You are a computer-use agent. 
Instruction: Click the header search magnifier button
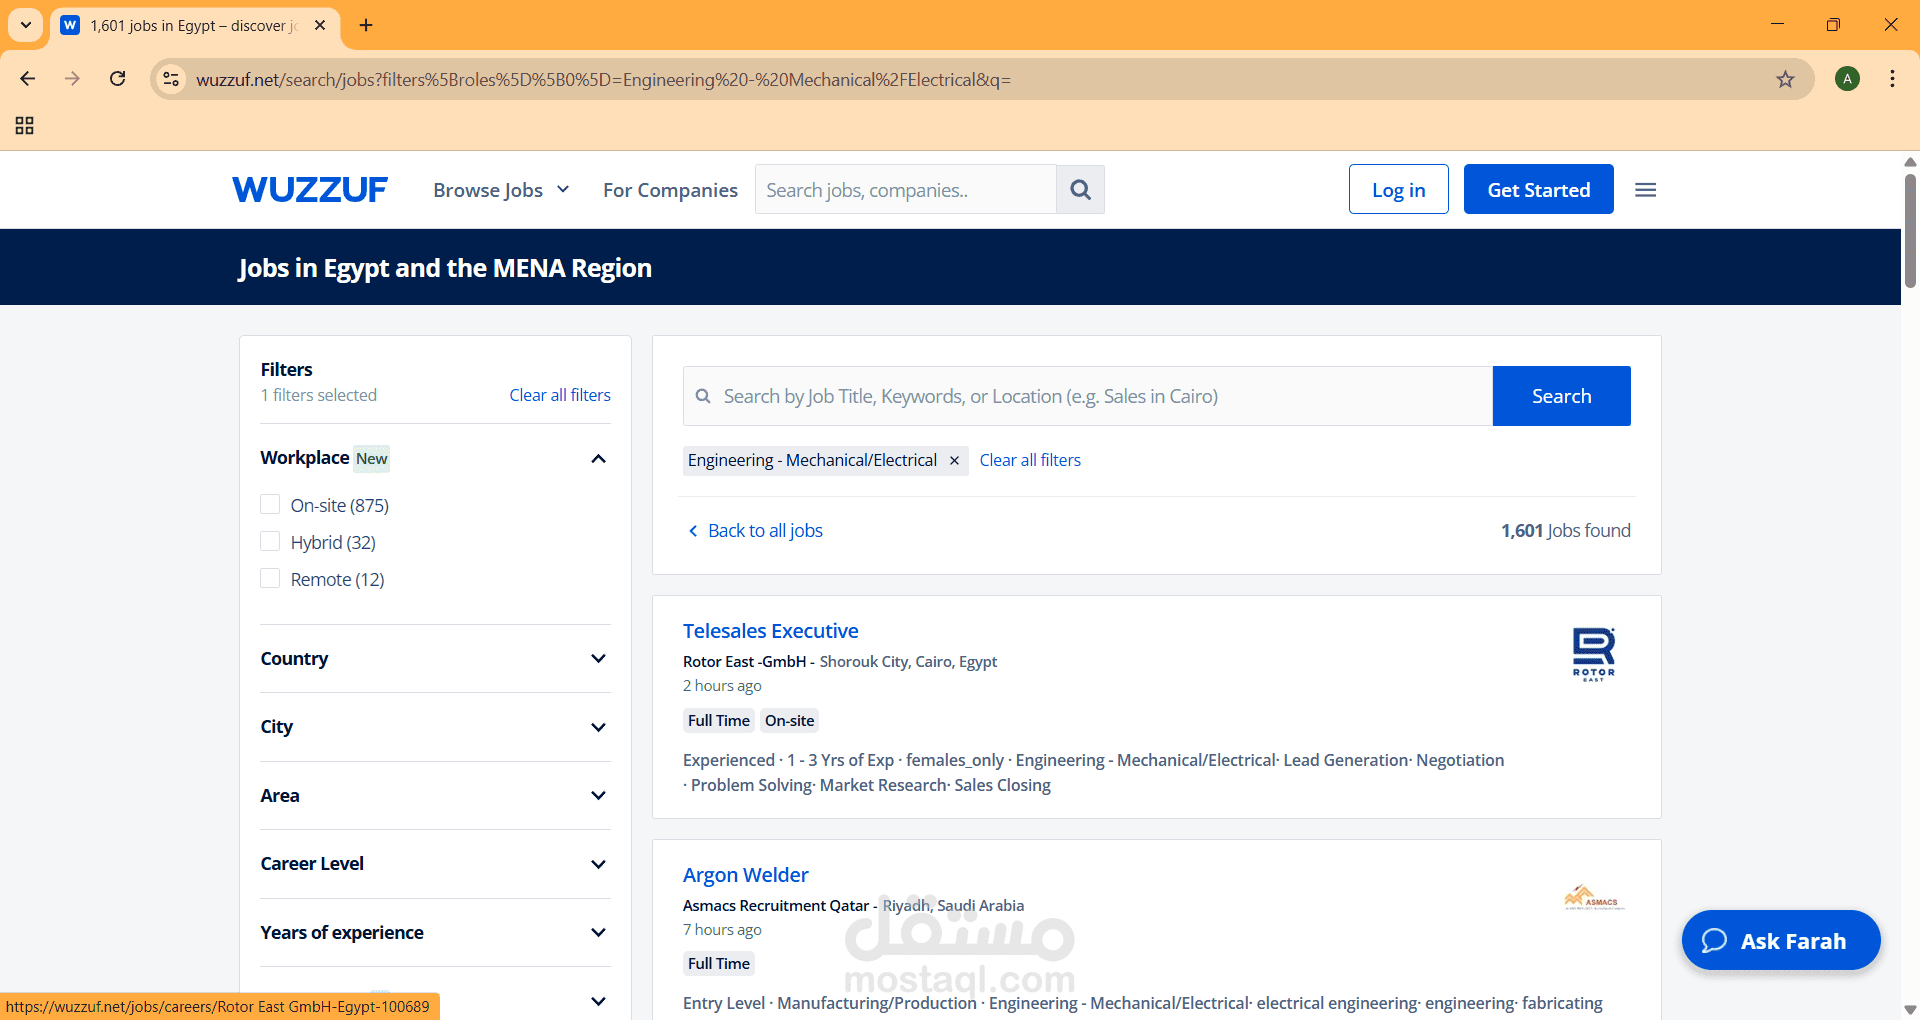pyautogui.click(x=1080, y=190)
